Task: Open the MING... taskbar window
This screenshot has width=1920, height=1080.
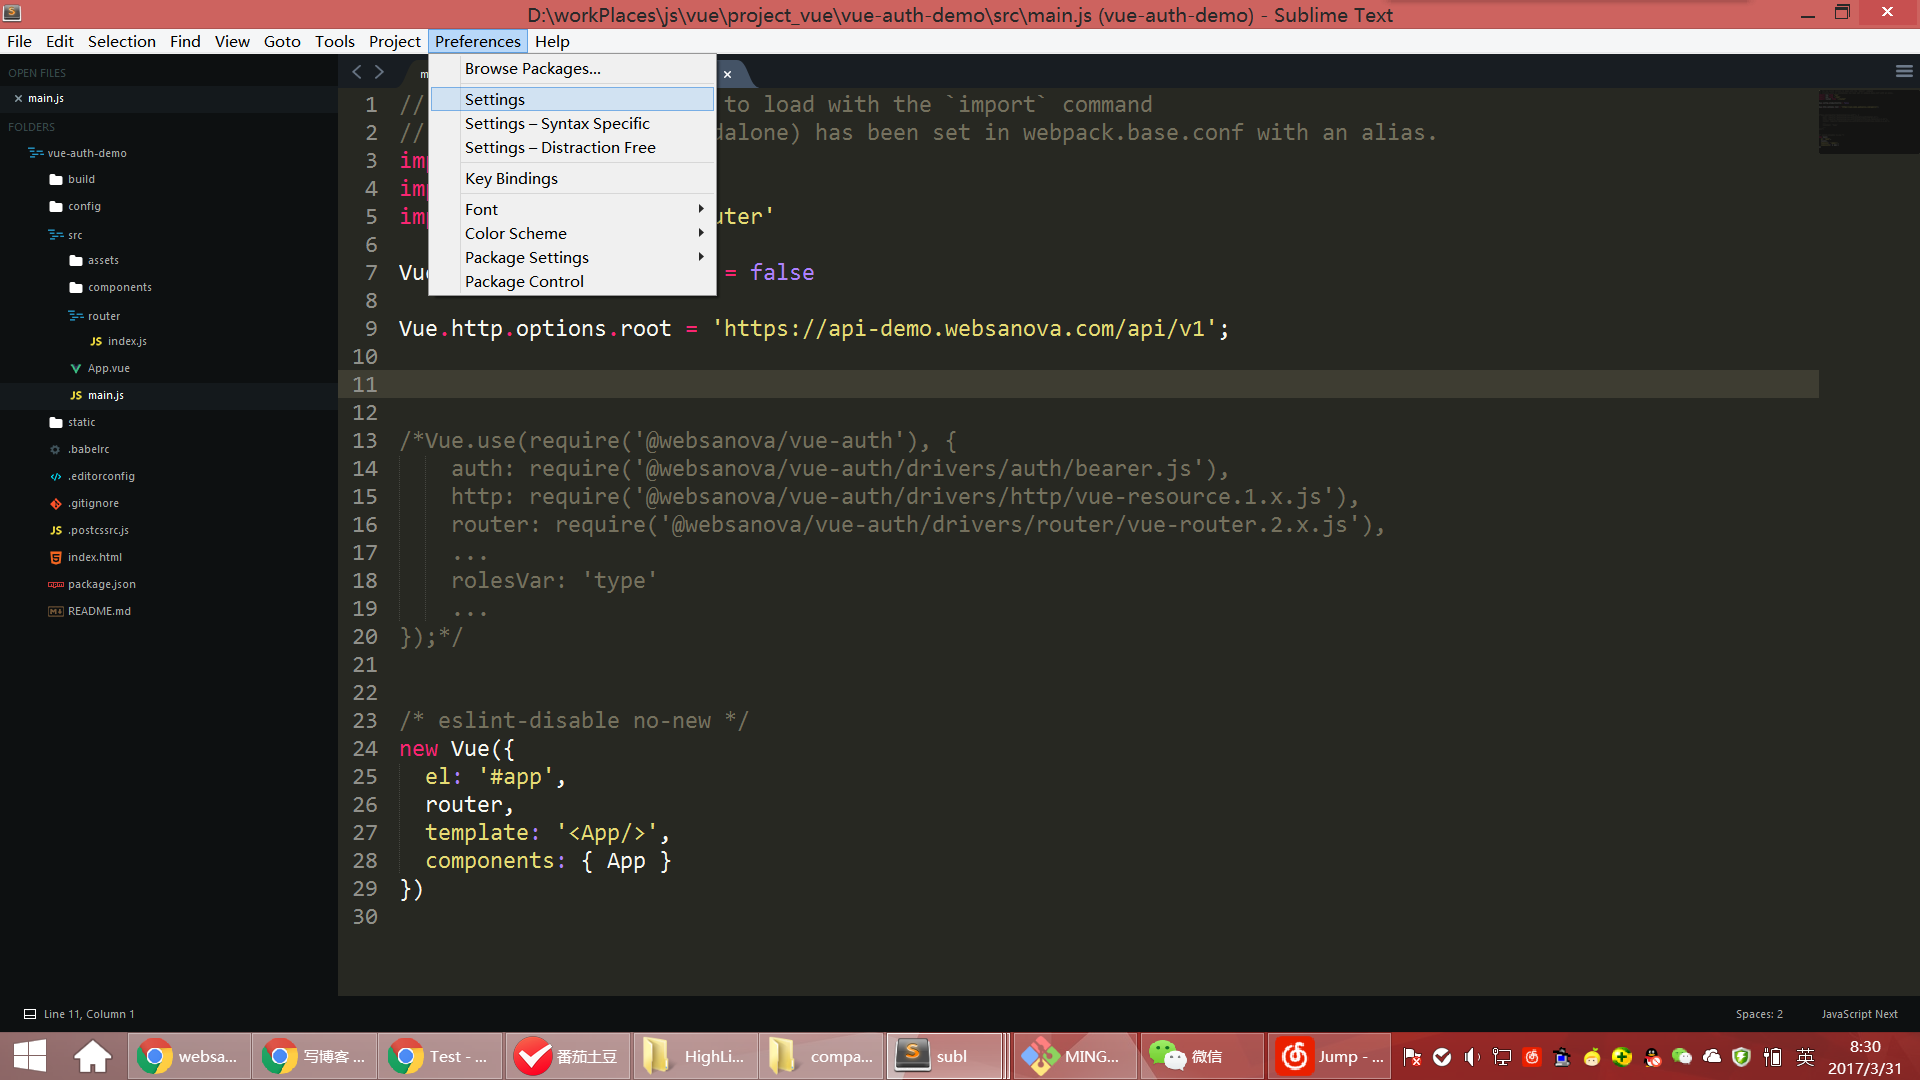Action: coord(1075,1056)
